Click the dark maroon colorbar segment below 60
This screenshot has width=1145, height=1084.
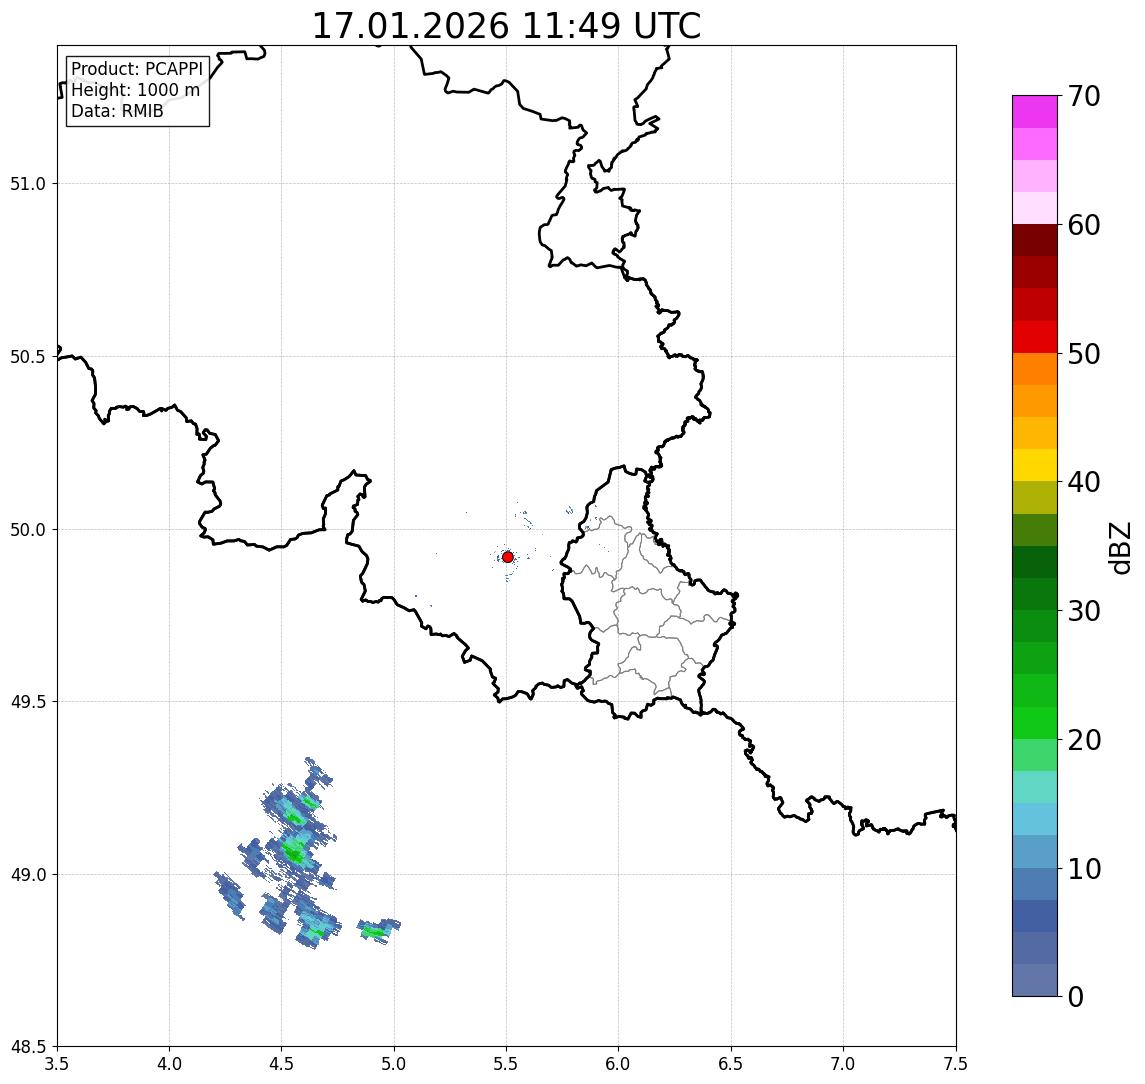[x=1035, y=240]
